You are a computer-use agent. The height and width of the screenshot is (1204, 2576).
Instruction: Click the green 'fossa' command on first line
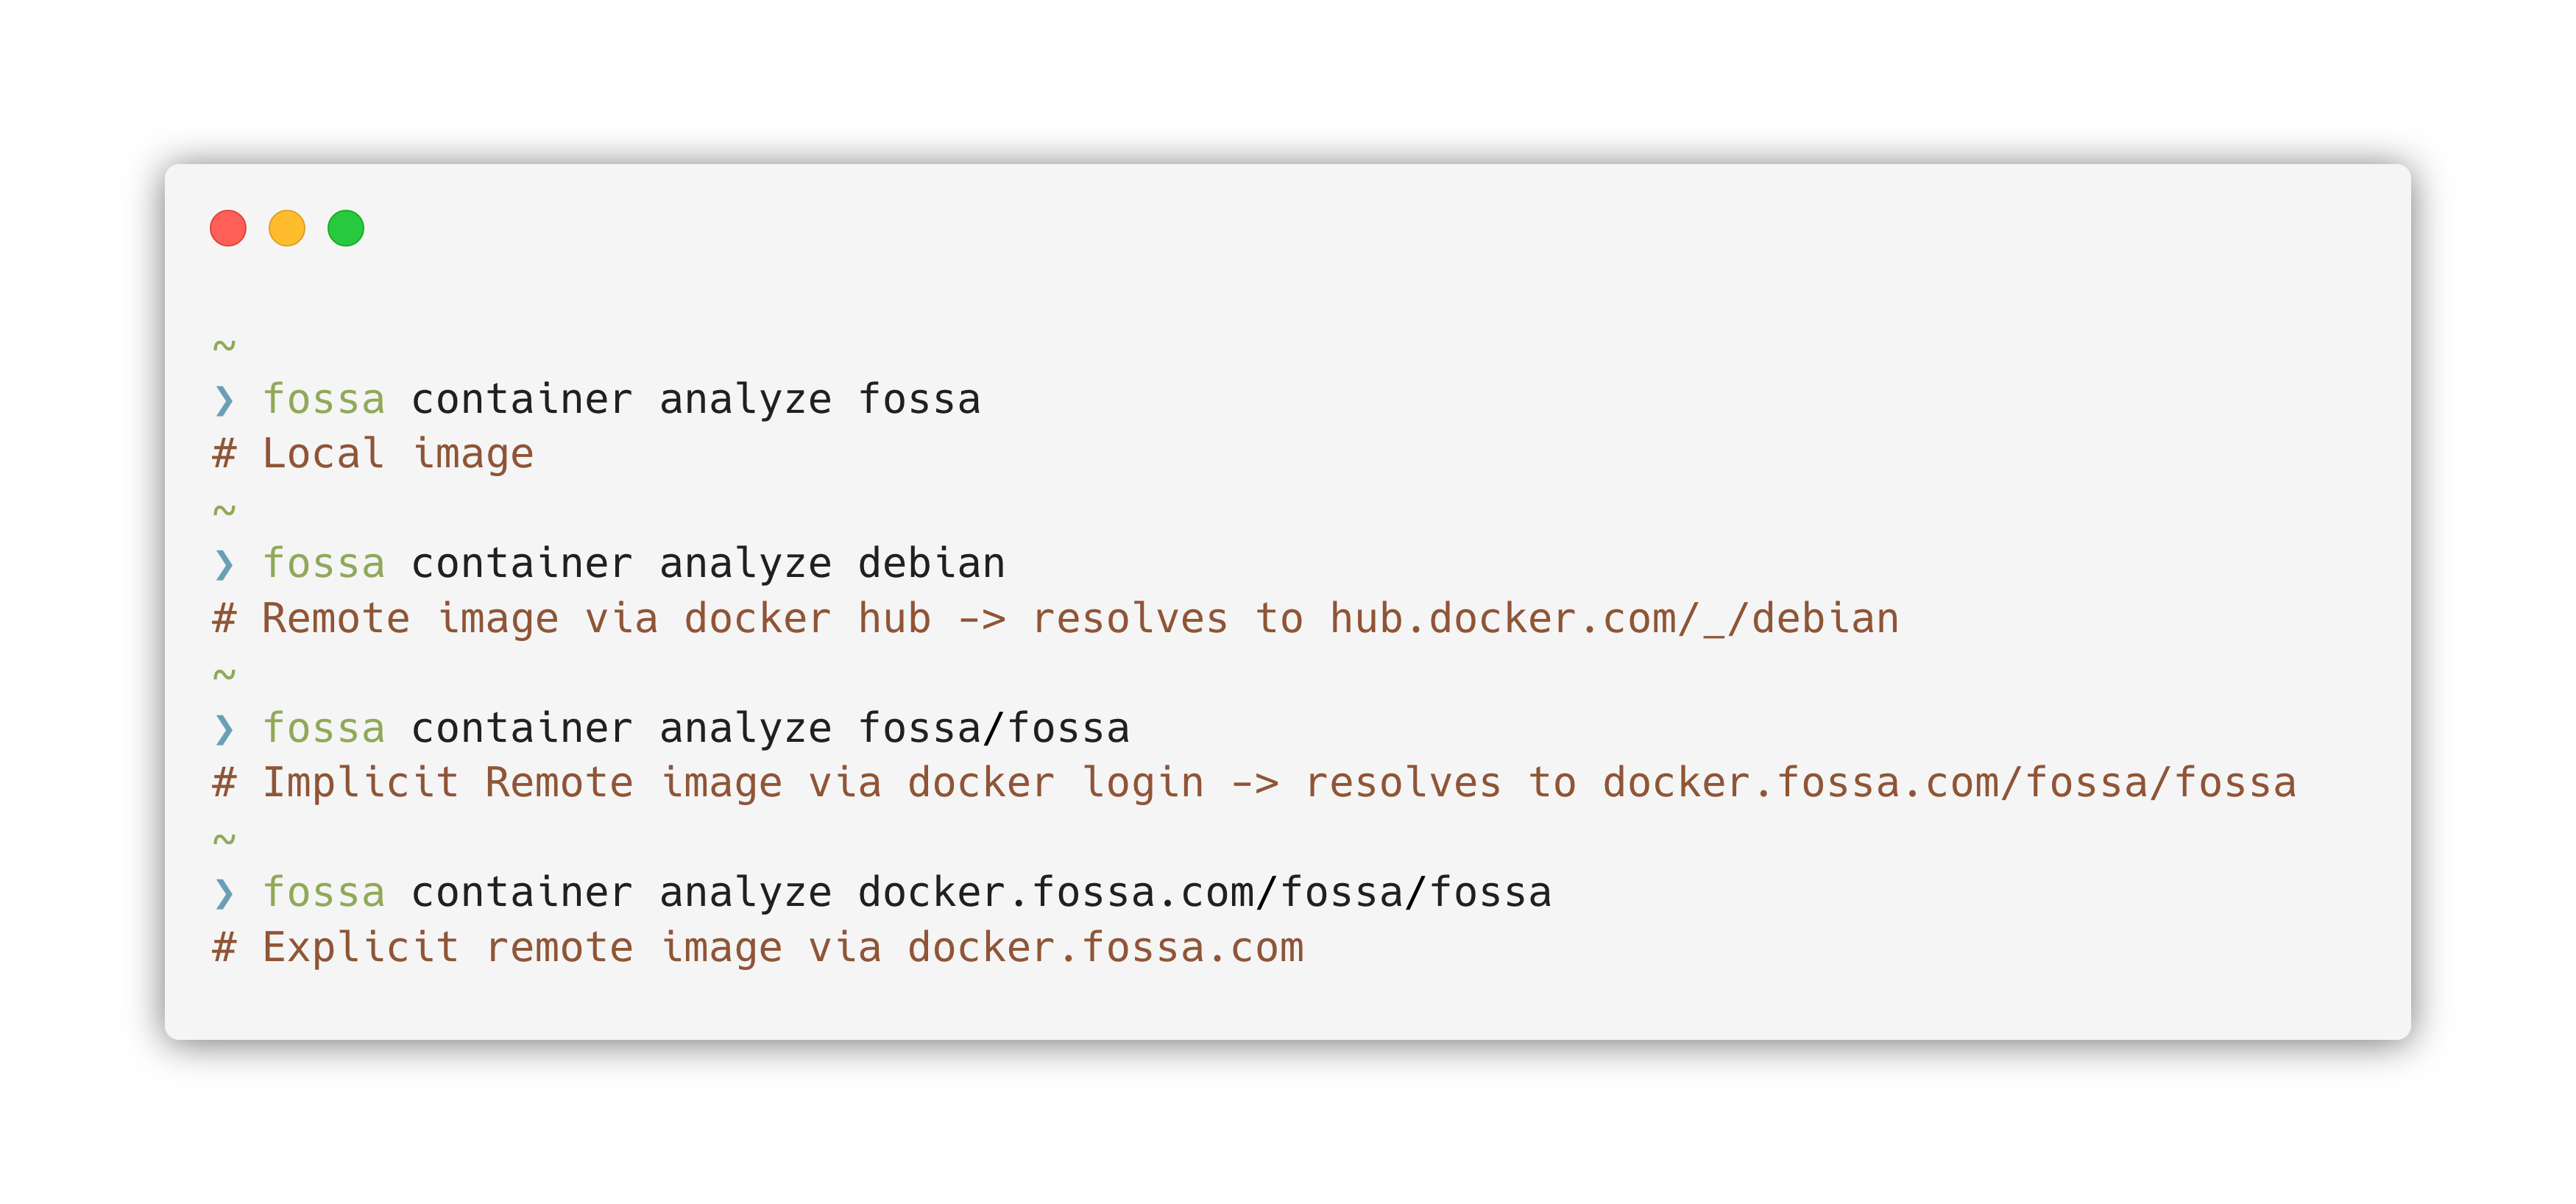click(324, 399)
